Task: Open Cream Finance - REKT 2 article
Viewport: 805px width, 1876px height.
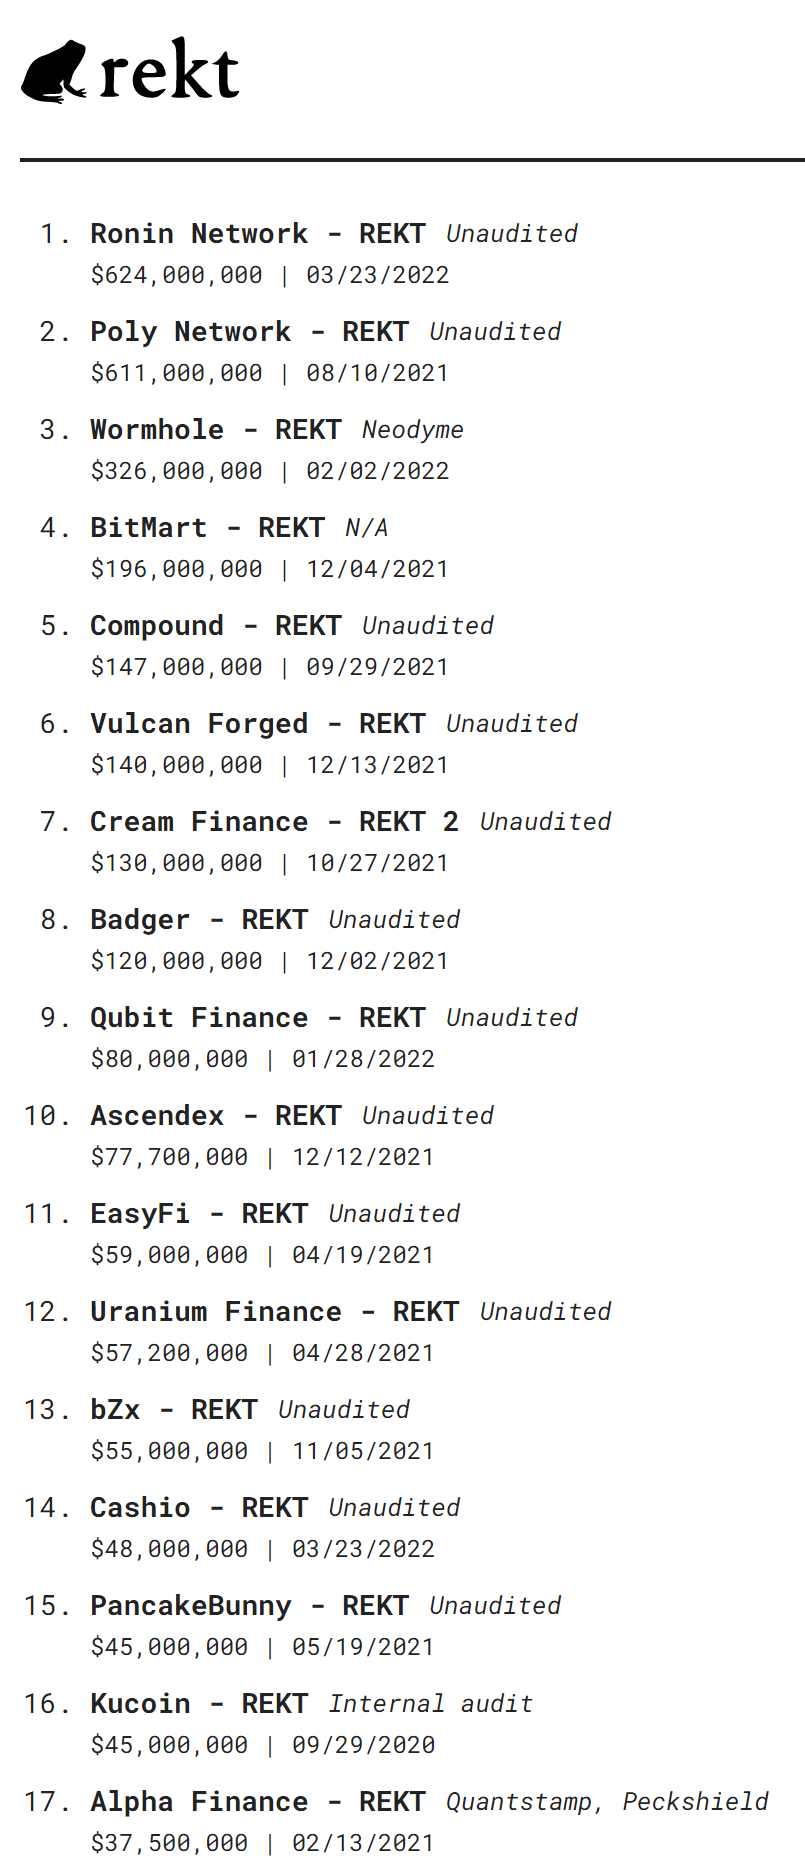Action: point(275,821)
